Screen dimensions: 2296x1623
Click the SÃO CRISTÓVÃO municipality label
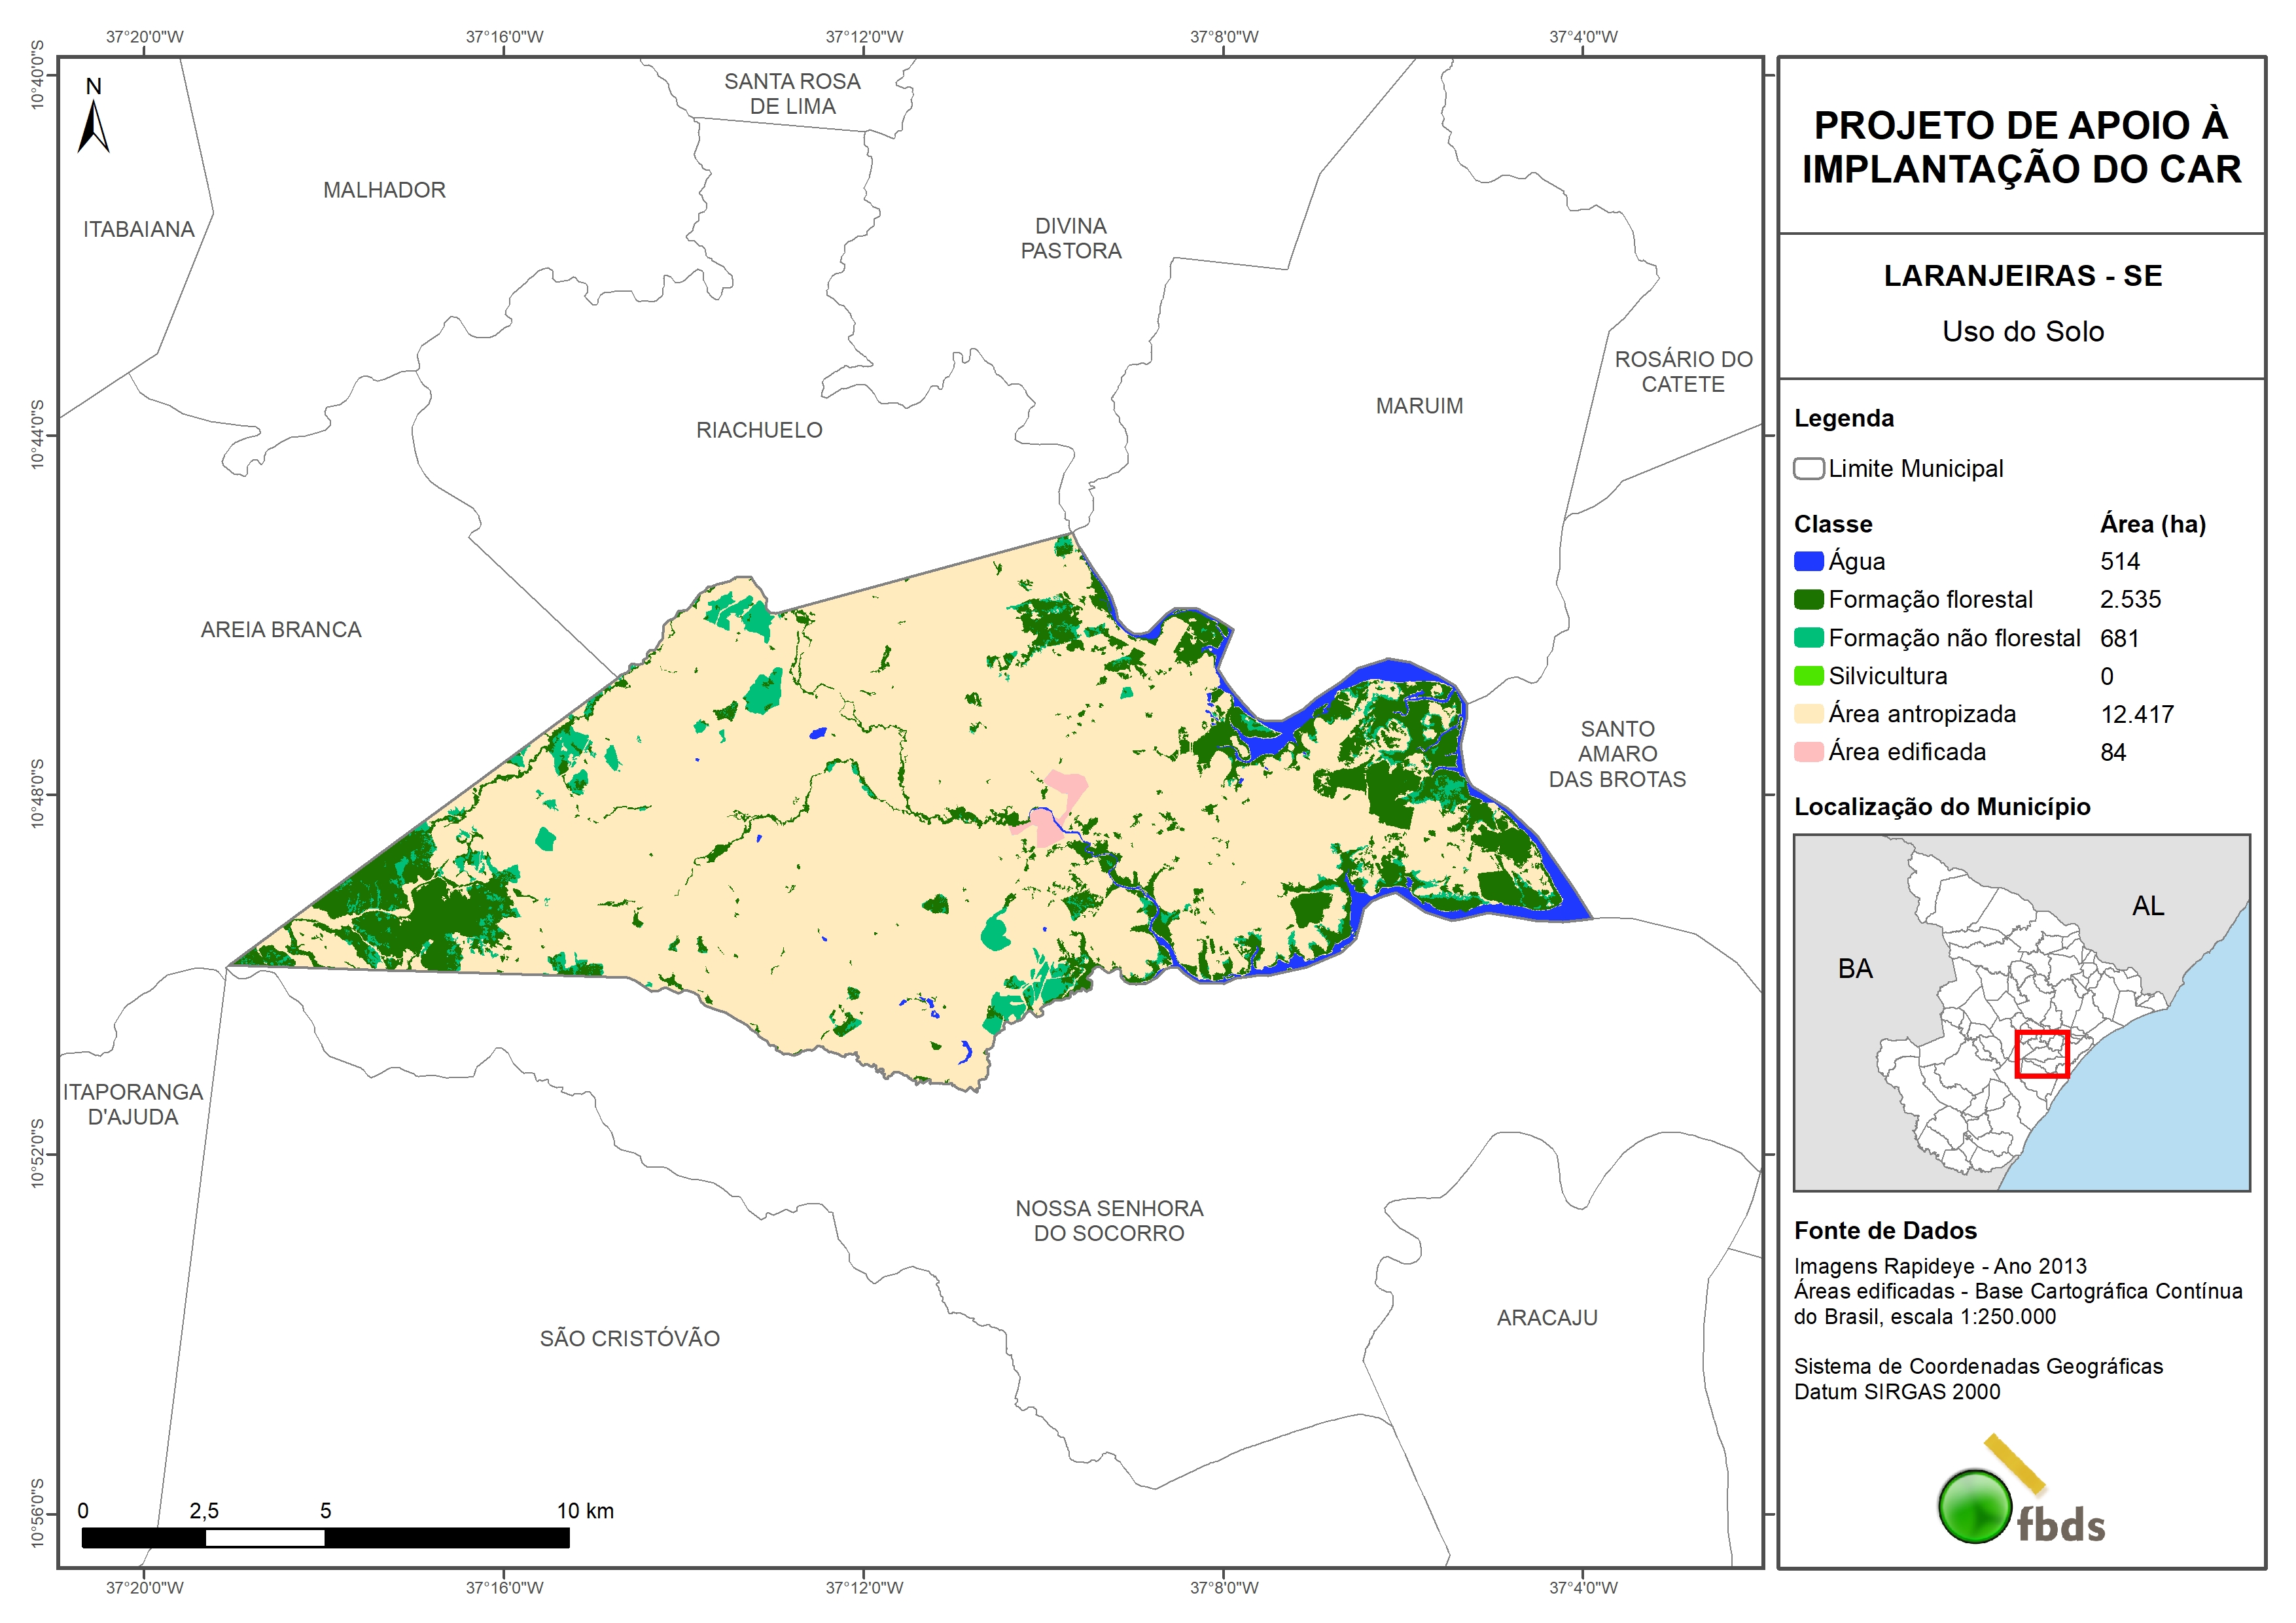tap(629, 1339)
